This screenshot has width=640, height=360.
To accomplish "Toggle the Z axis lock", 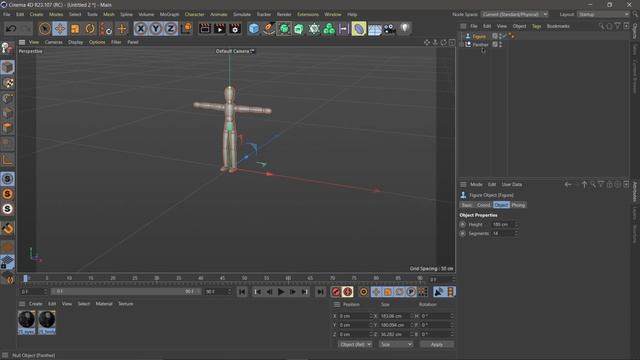I will point(171,29).
